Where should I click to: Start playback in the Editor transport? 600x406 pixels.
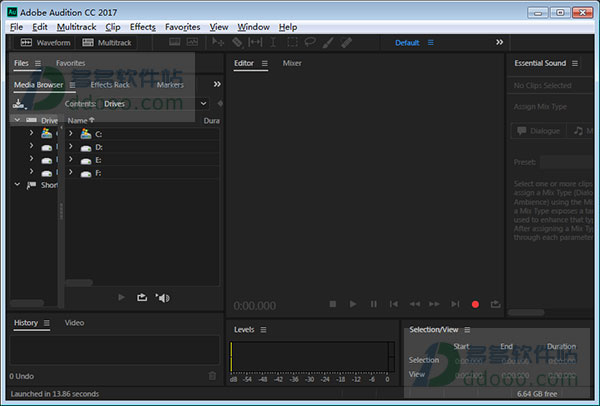(353, 304)
